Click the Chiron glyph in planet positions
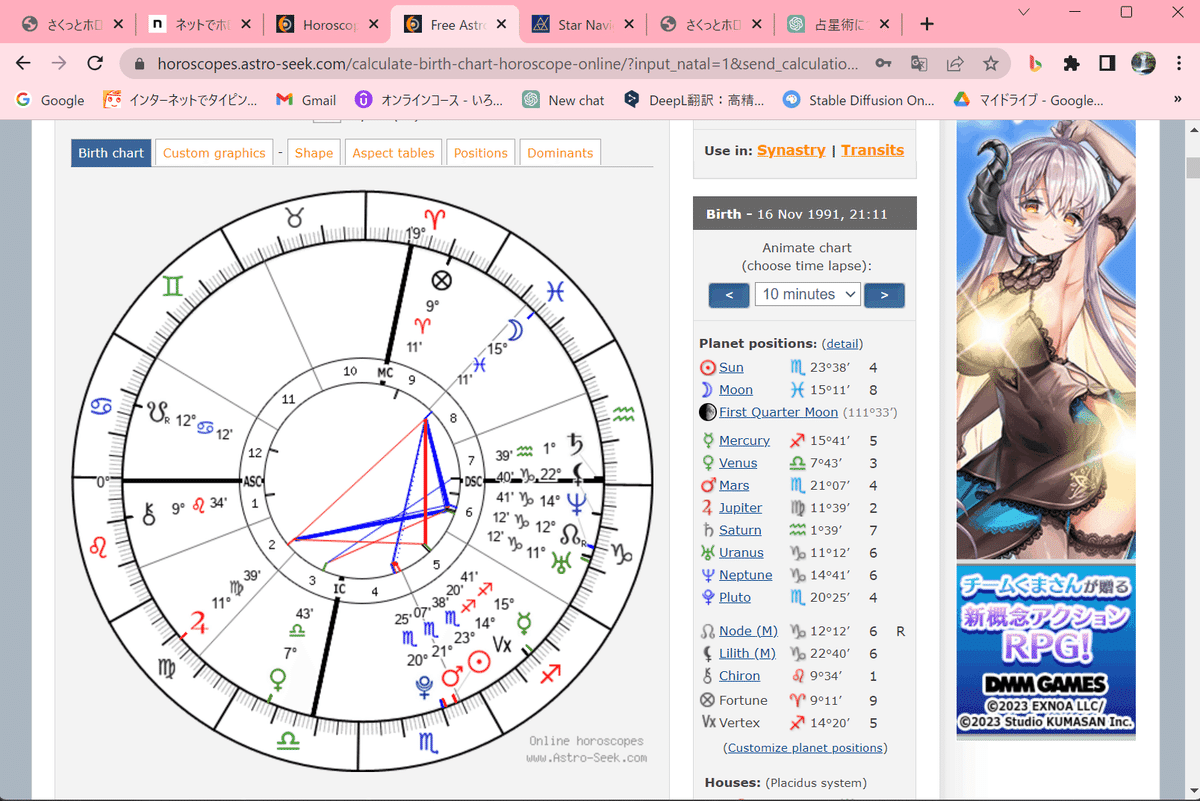 click(x=708, y=676)
